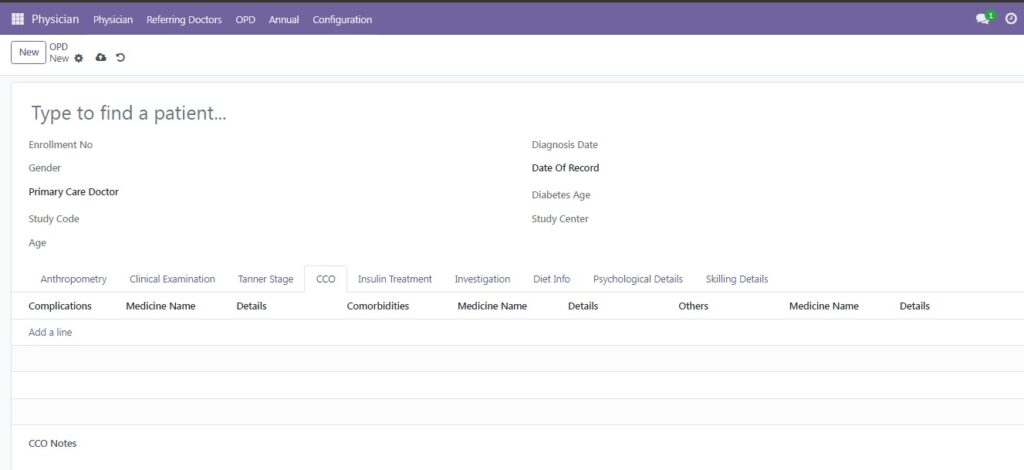Select the Psychological Details tab
The width and height of the screenshot is (1024, 470).
pyautogui.click(x=638, y=279)
